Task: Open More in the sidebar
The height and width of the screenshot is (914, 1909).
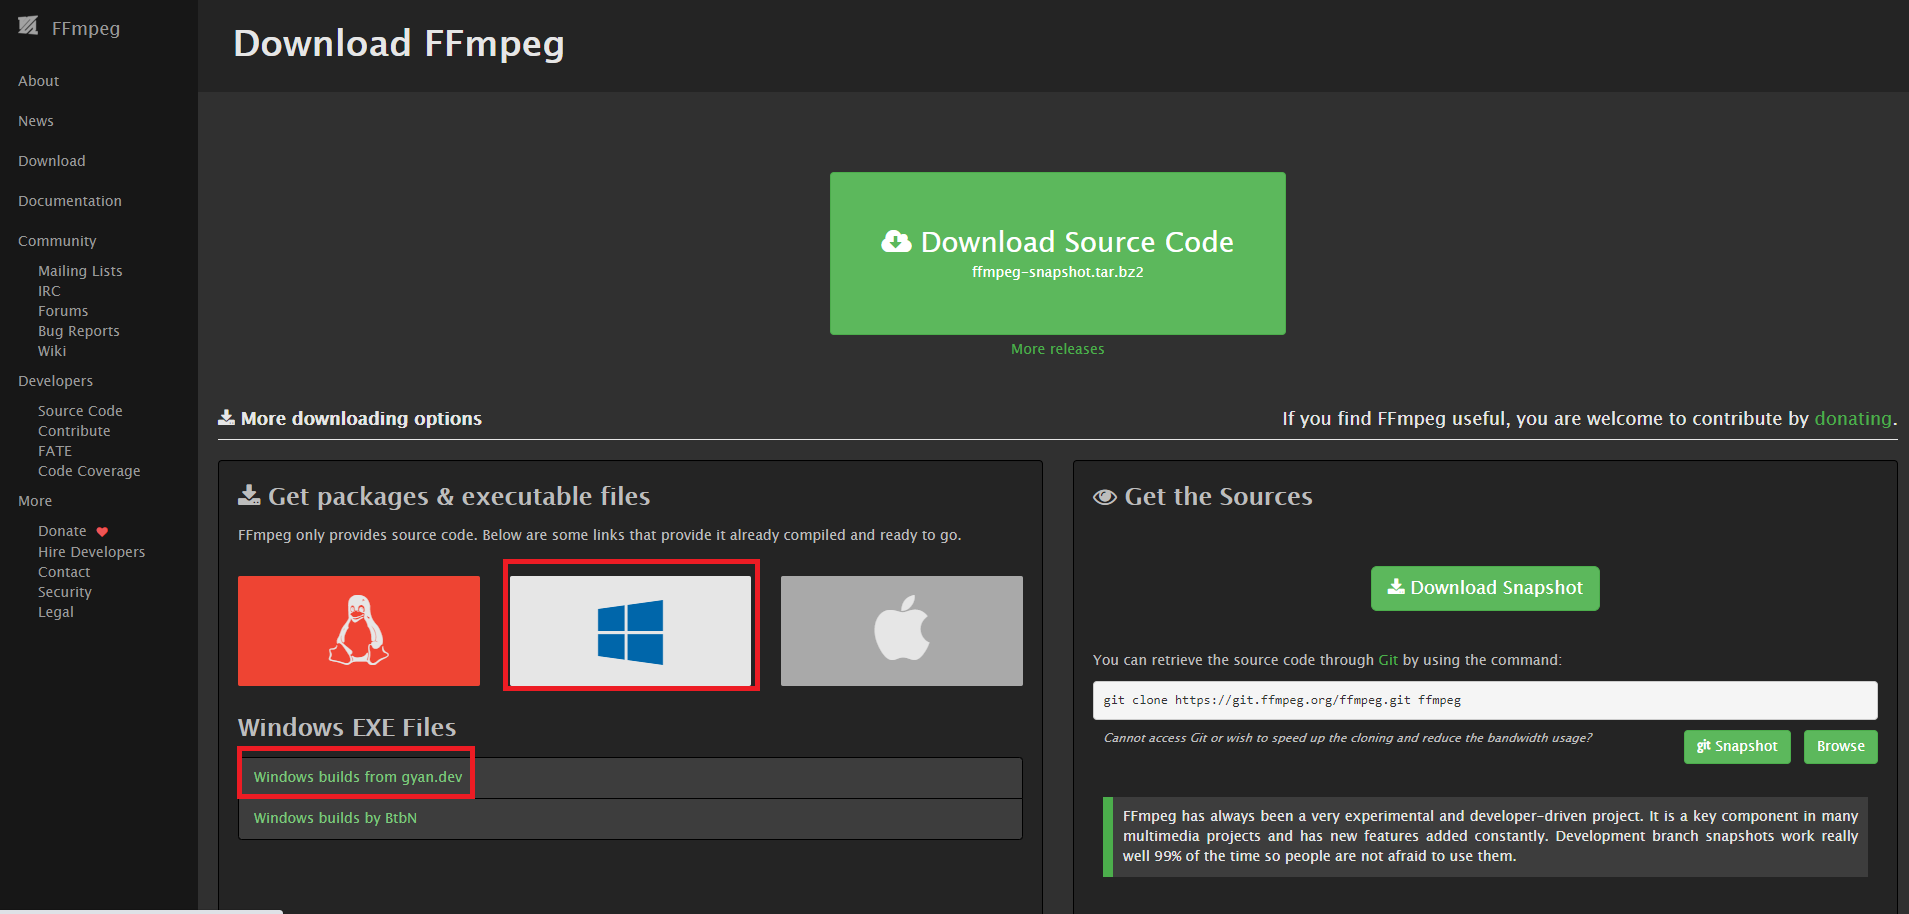Action: tap(35, 501)
